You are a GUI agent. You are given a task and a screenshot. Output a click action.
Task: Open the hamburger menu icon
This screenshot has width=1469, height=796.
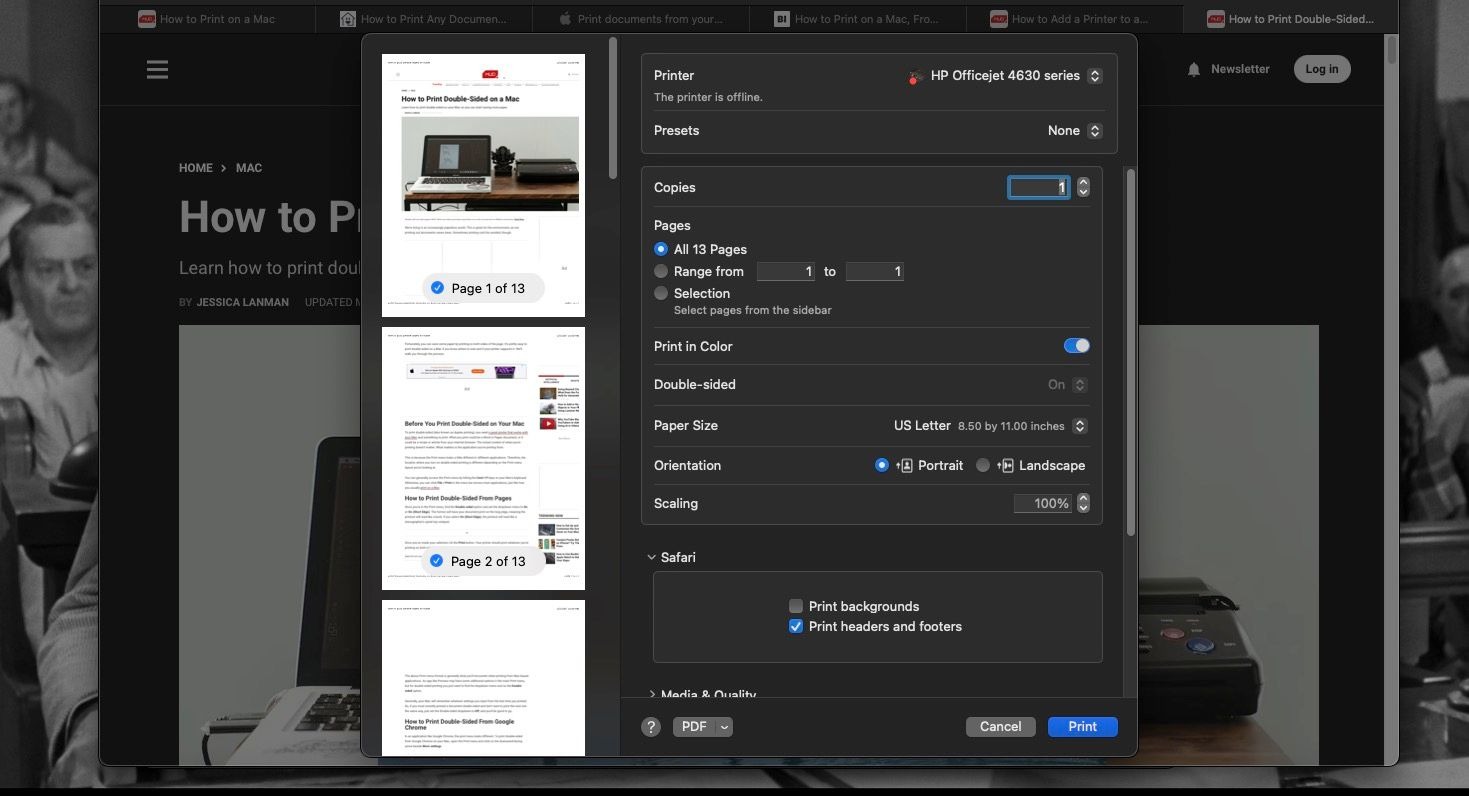pos(157,69)
